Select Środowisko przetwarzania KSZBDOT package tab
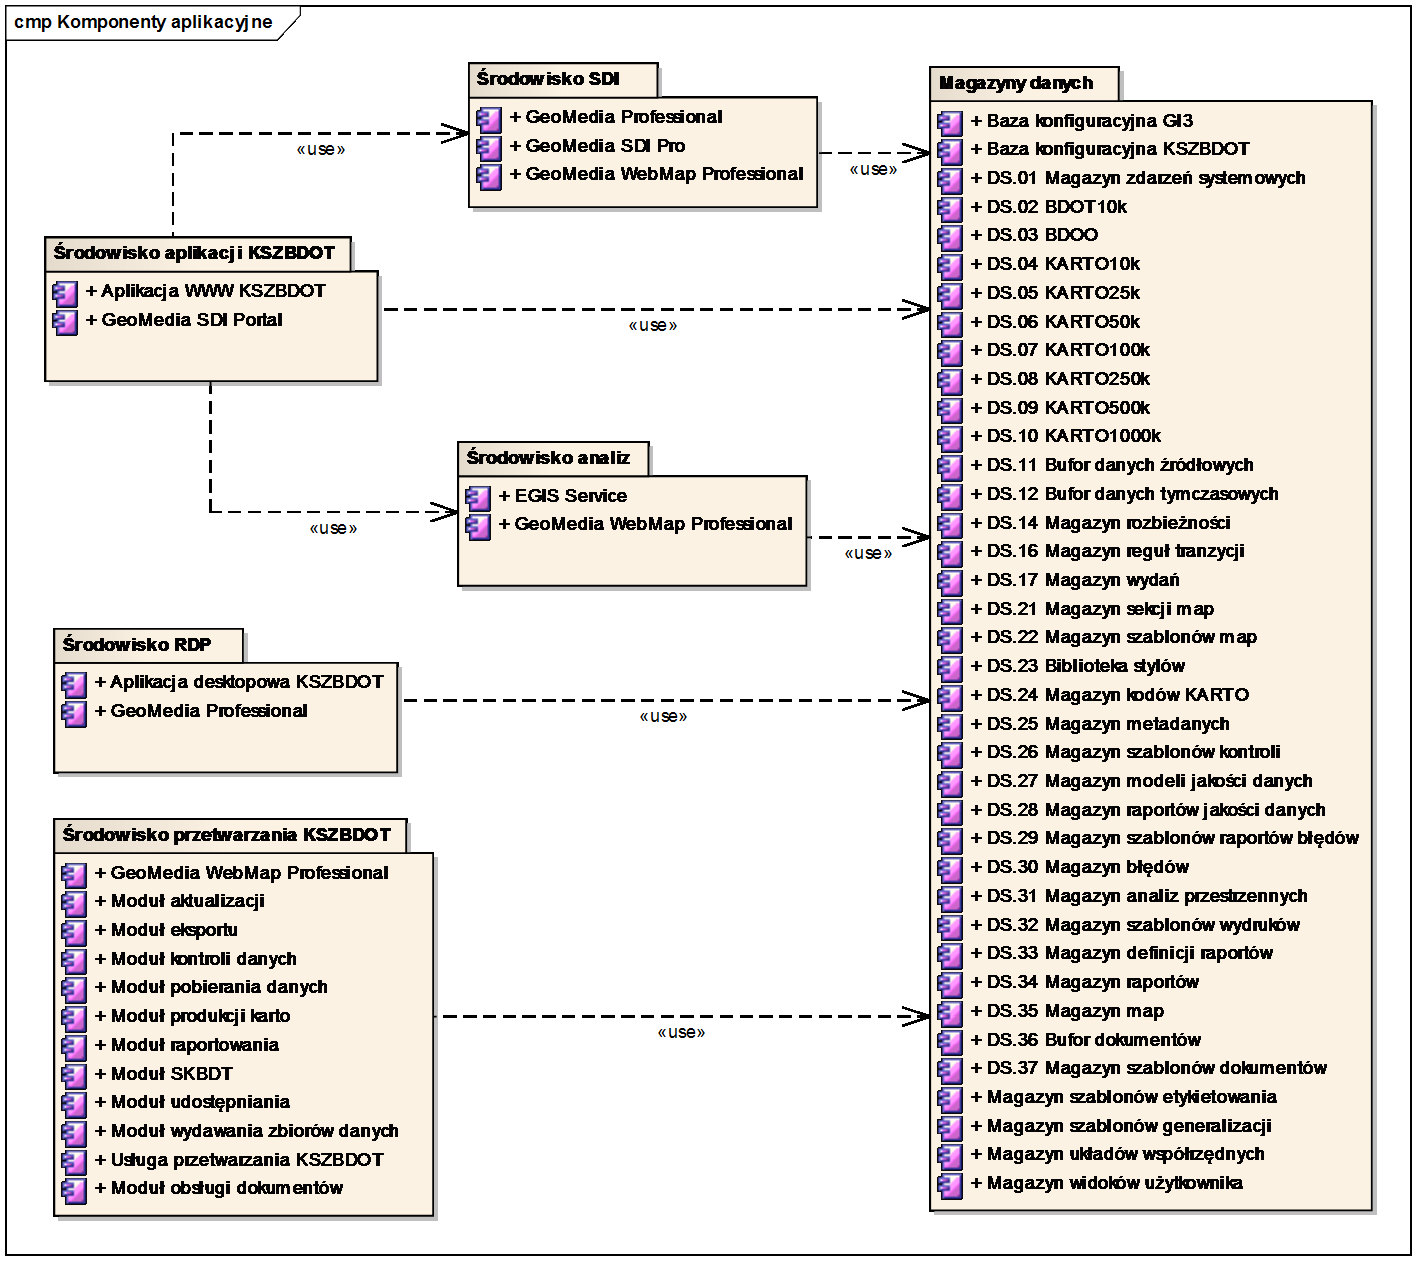The image size is (1417, 1261). [230, 835]
